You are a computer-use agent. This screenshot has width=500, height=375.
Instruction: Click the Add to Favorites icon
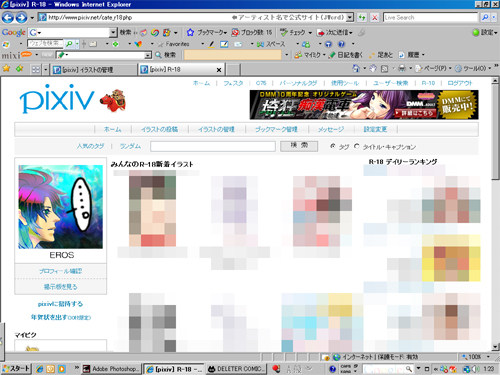(20, 69)
